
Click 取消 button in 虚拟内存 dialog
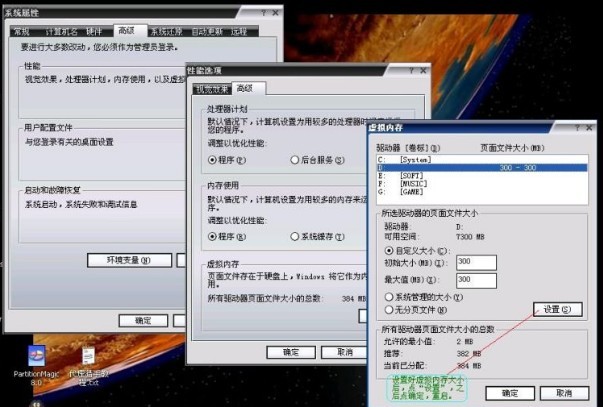click(x=565, y=393)
